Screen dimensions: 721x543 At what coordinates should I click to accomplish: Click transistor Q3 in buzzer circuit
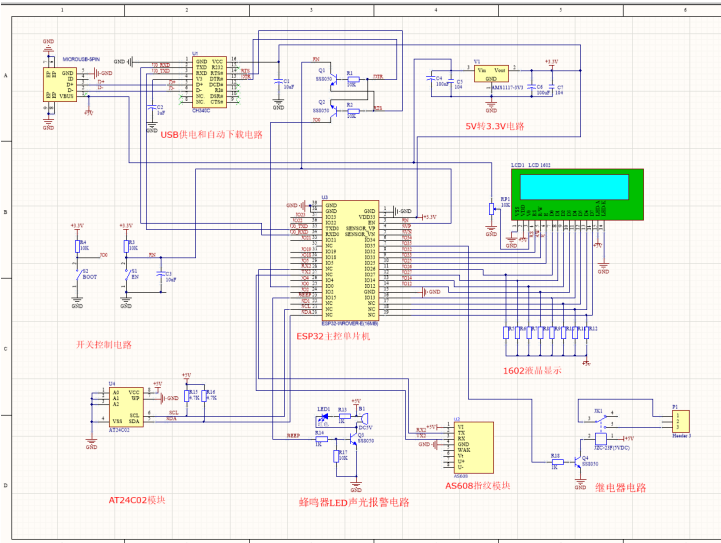pos(354,440)
